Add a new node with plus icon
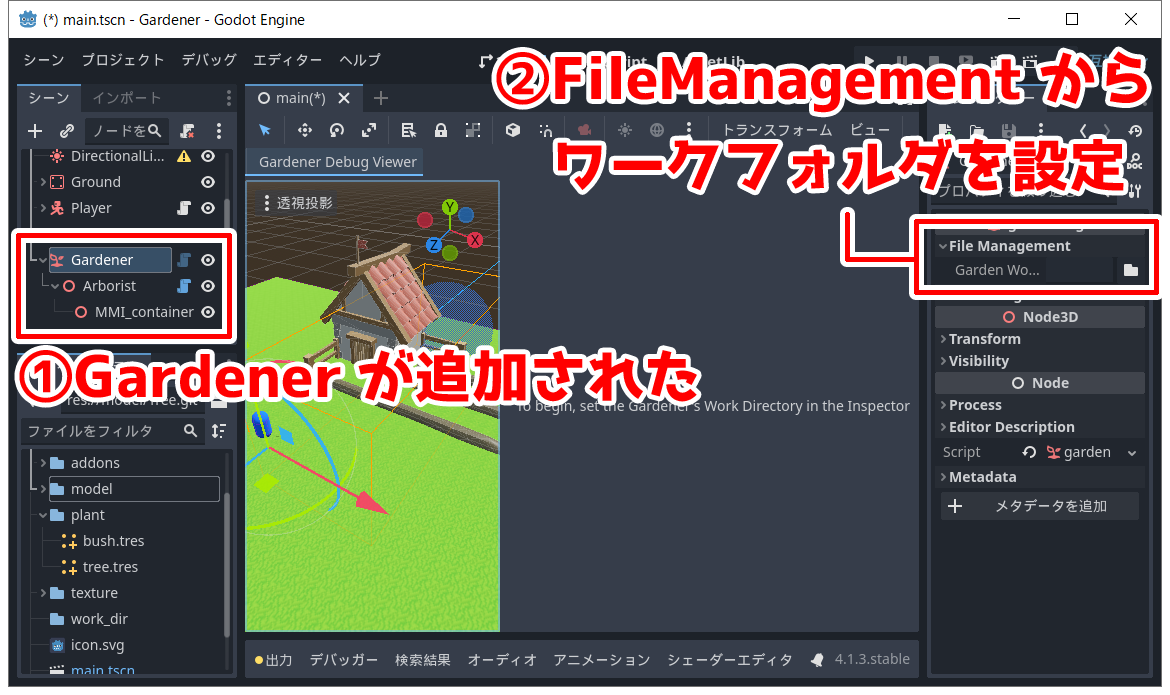 [x=34, y=131]
